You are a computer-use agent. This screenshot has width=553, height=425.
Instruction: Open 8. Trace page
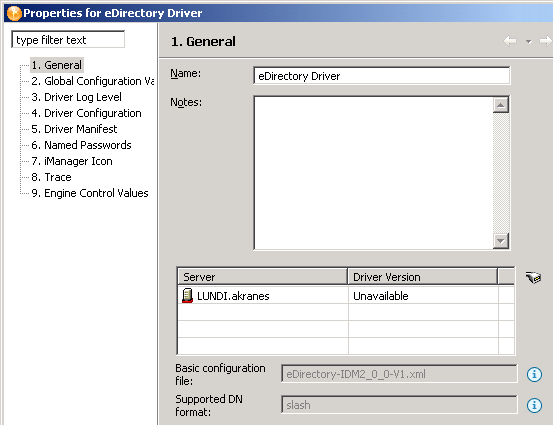click(x=51, y=177)
